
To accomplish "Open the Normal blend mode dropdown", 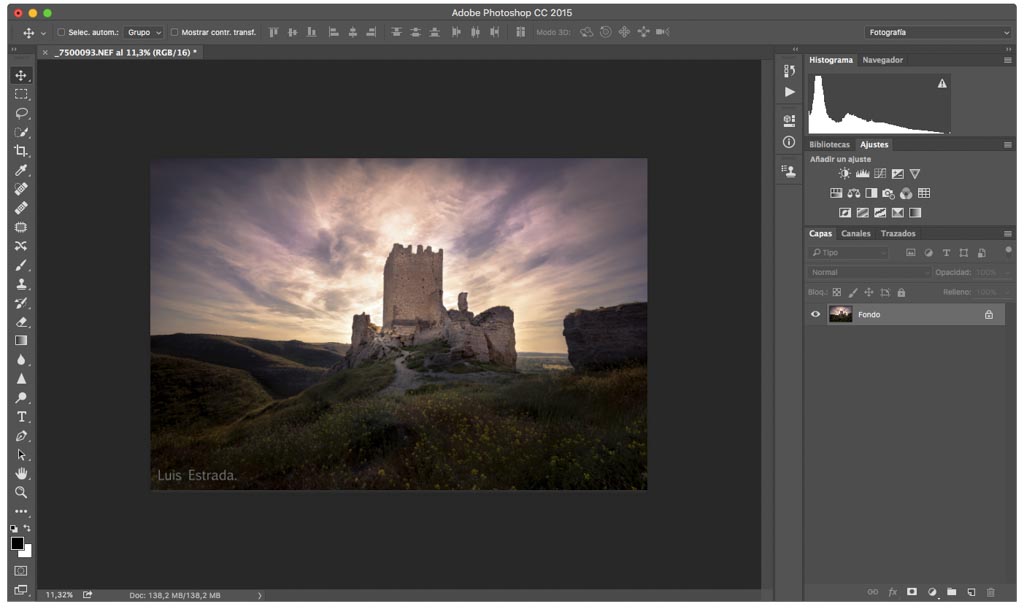I will point(868,273).
